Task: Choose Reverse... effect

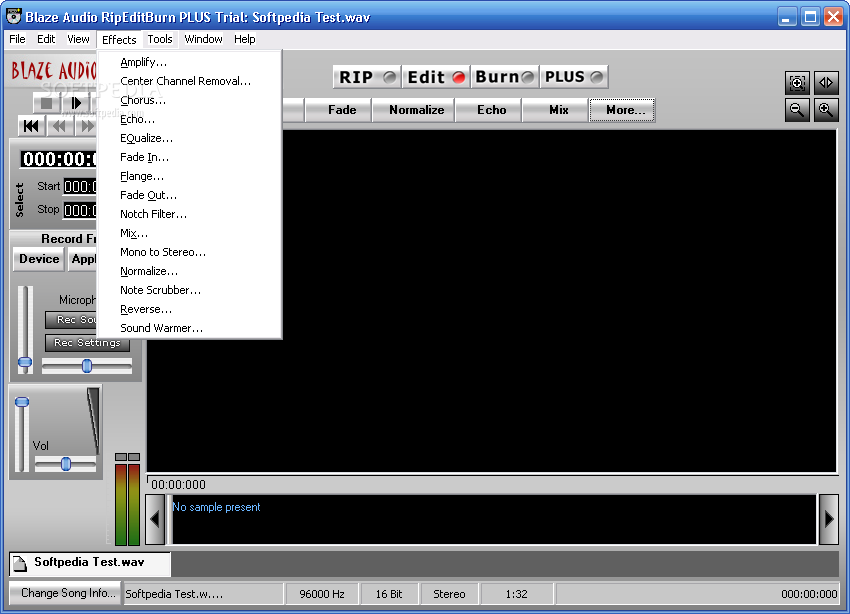Action: (x=190, y=309)
